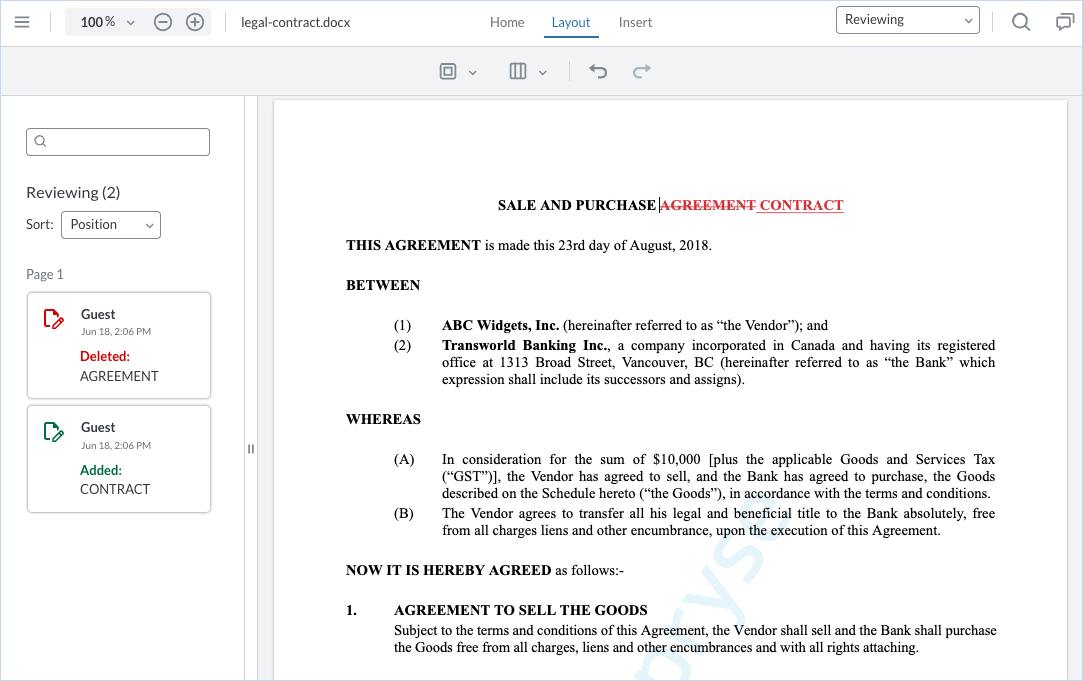Select the Added CONTRACT review card

point(119,459)
